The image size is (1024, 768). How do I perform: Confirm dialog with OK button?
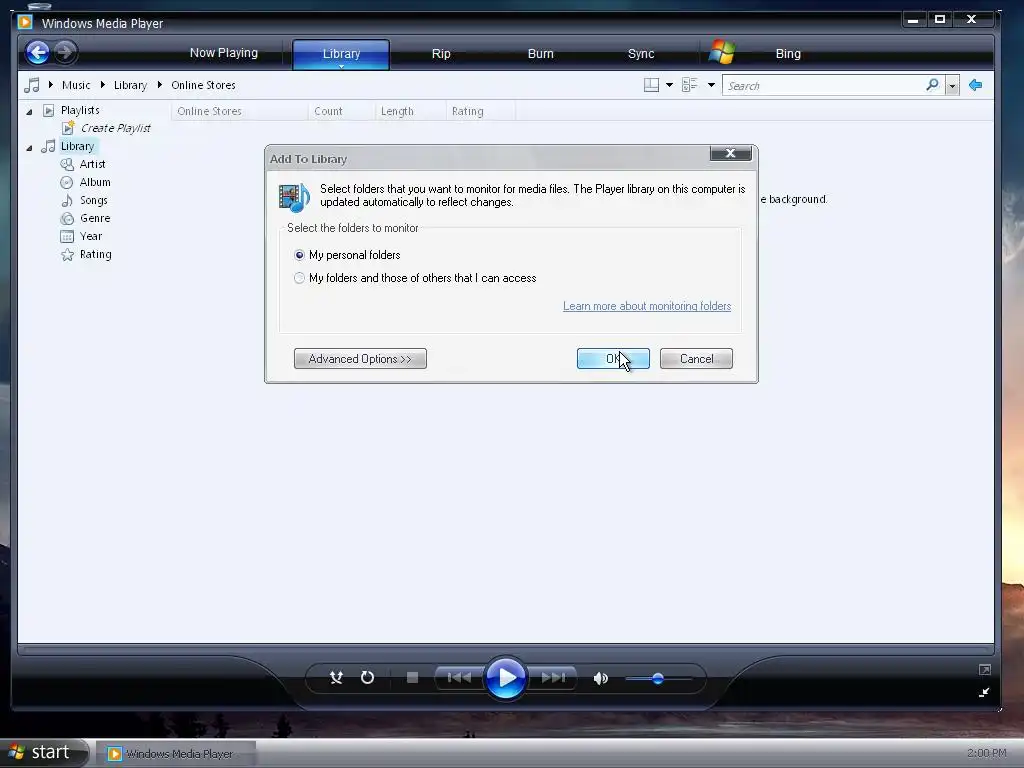[613, 359]
